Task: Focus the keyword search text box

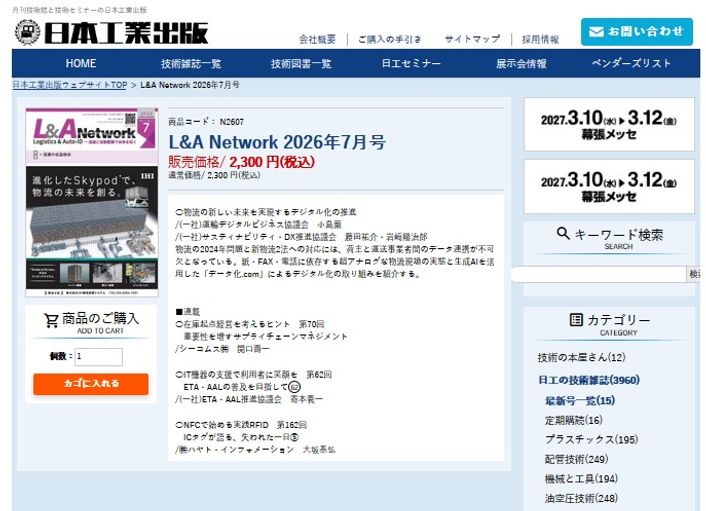Action: tap(599, 274)
